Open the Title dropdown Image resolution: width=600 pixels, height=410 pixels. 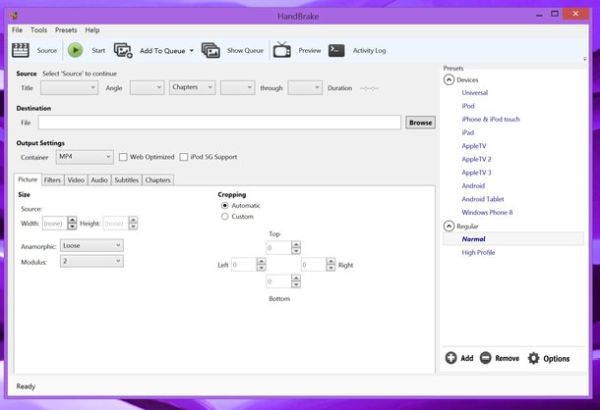[x=69, y=88]
